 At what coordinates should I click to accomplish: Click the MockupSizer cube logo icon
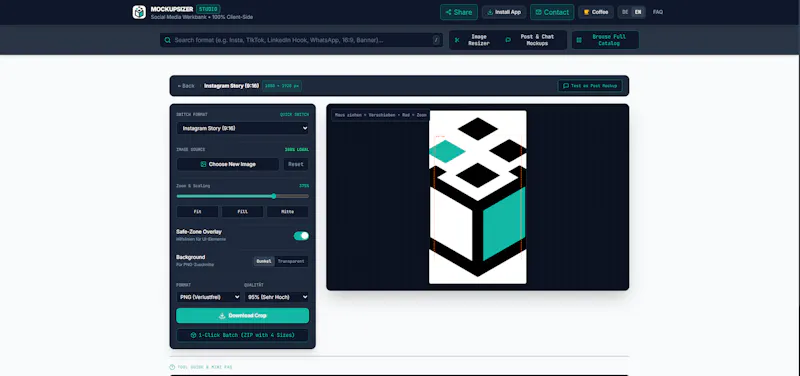point(139,12)
